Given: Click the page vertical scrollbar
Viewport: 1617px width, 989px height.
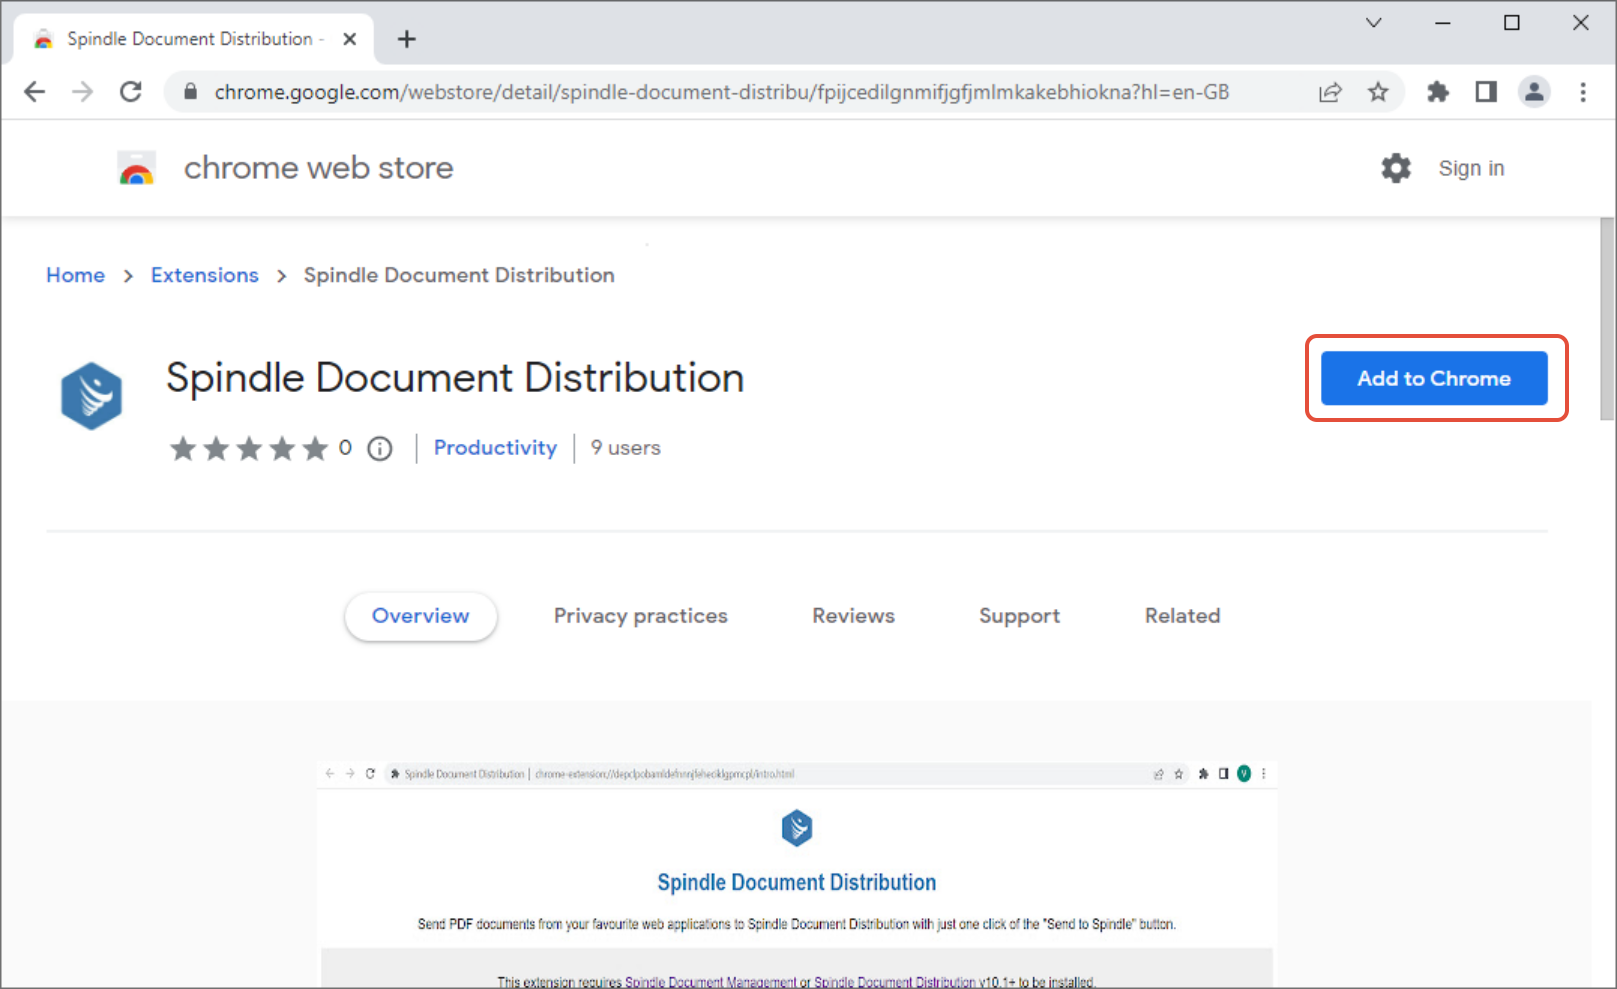Looking at the screenshot, I should point(1607,318).
